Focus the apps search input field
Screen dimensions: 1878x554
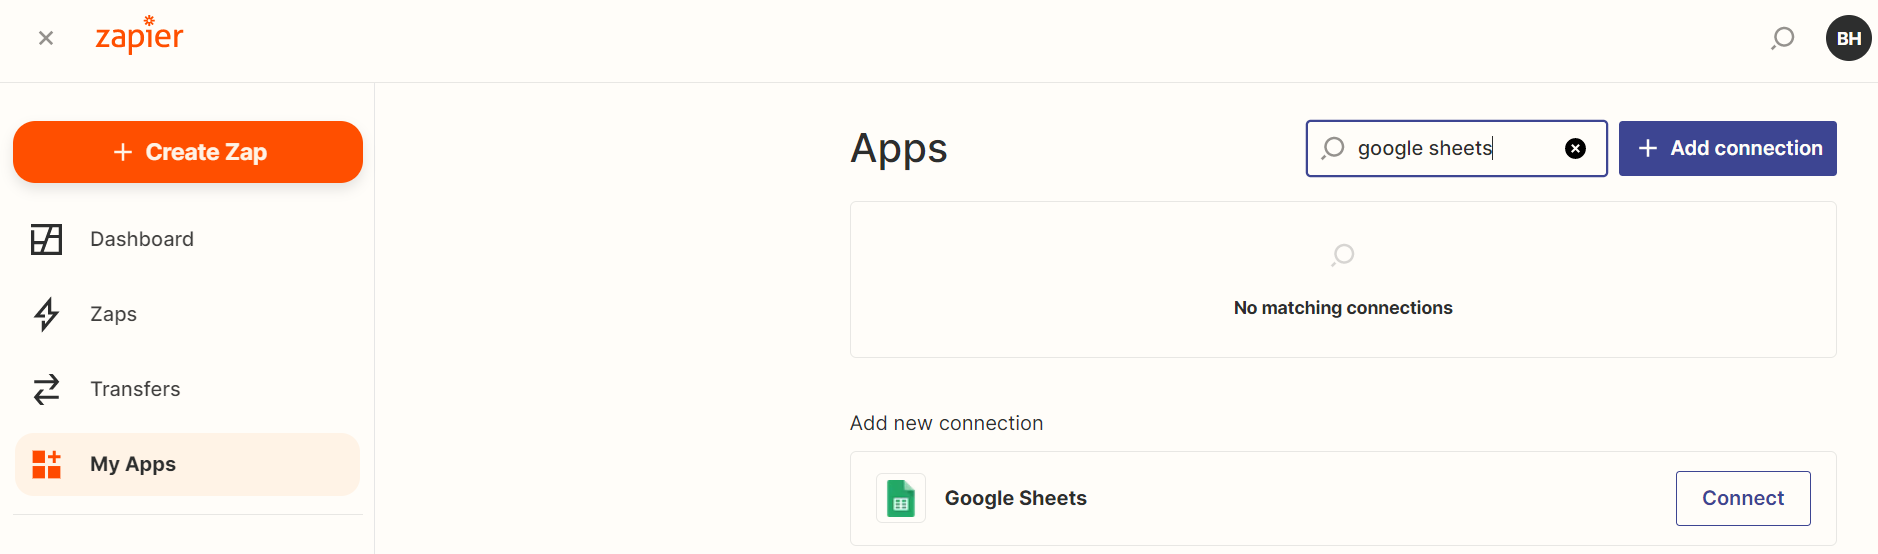1456,149
